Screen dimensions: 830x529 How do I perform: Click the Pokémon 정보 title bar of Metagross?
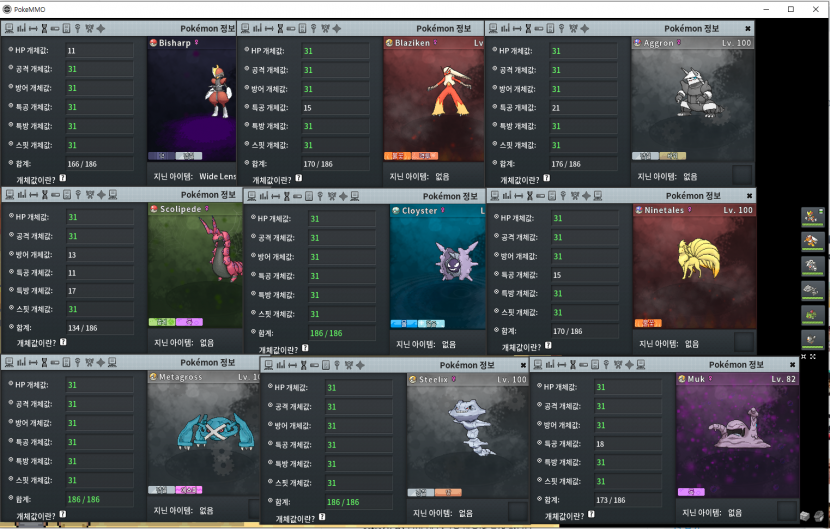[x=207, y=362]
